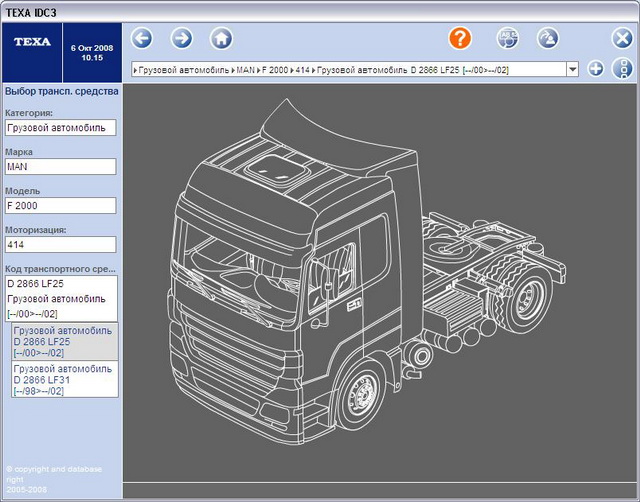Close the application with the X icon
This screenshot has width=640, height=502.
click(622, 39)
